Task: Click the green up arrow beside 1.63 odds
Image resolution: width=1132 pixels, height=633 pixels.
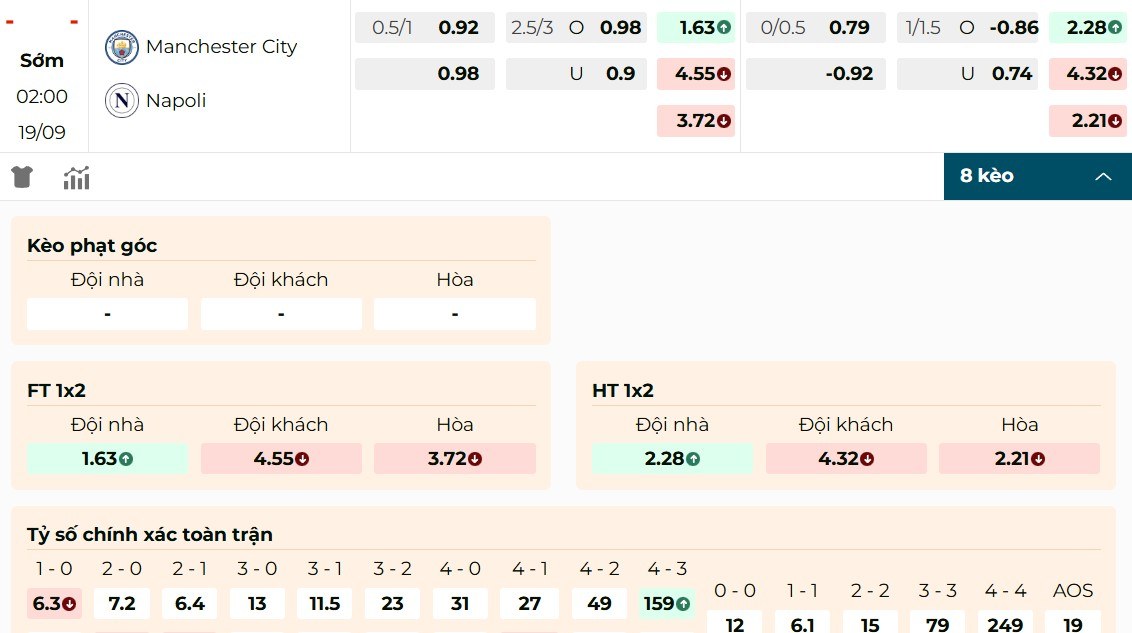Action: (723, 27)
